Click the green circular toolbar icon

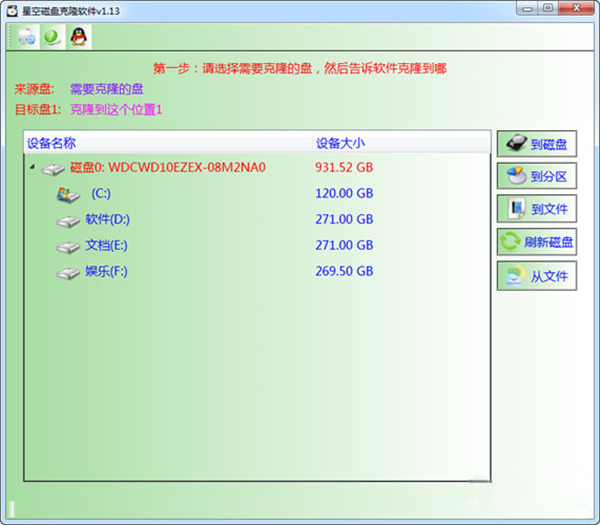(50, 36)
